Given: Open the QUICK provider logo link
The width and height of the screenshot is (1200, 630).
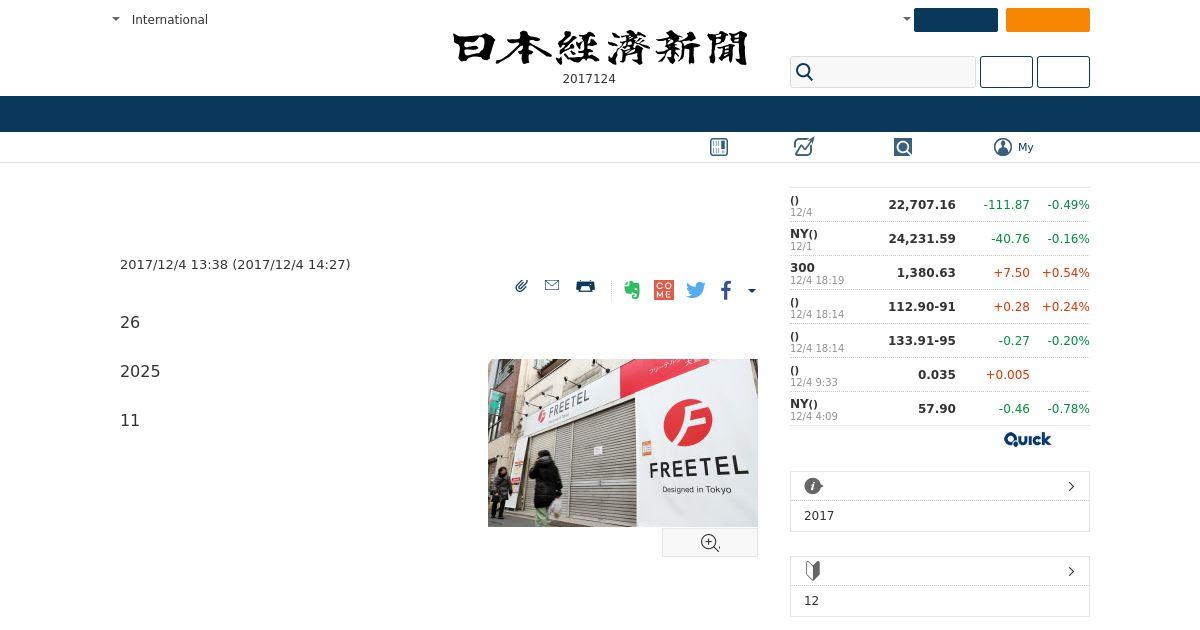Looking at the screenshot, I should [1027, 439].
